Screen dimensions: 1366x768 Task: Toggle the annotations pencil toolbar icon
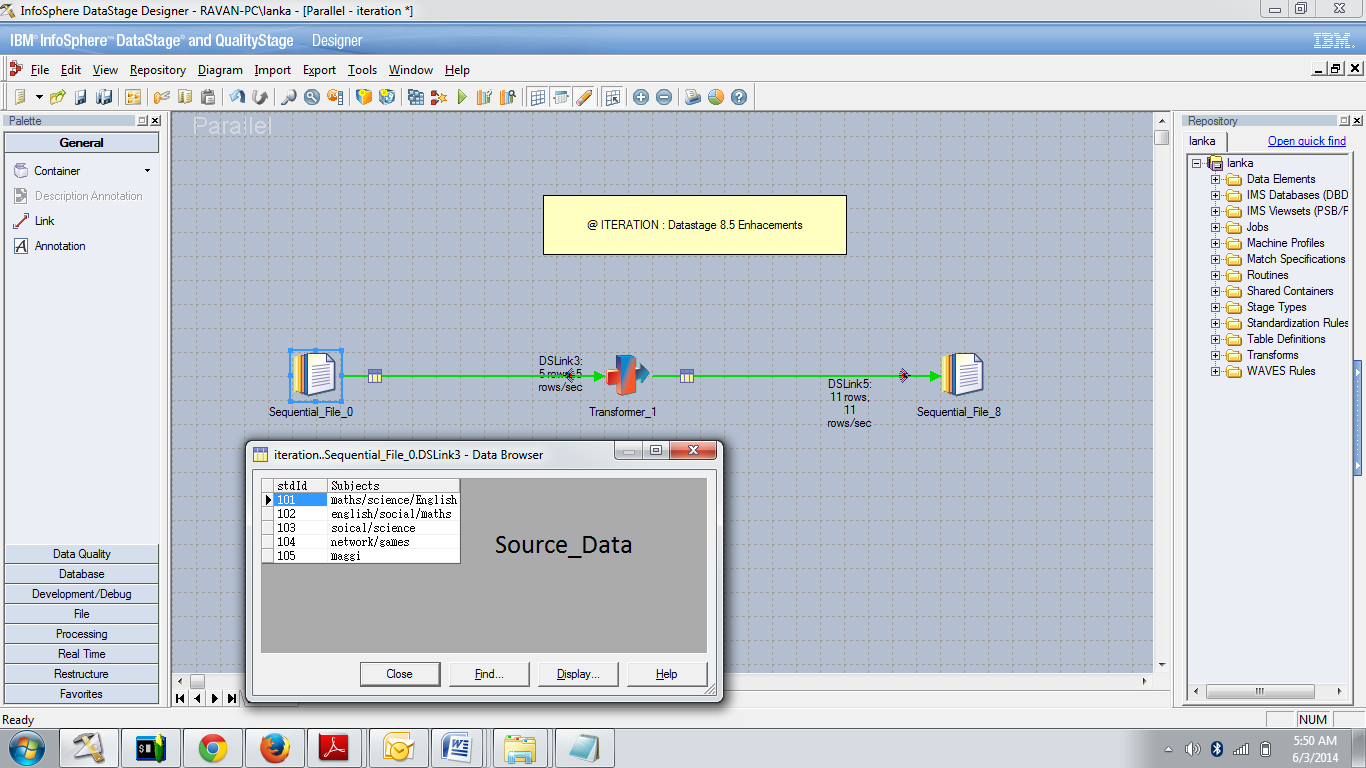(585, 97)
